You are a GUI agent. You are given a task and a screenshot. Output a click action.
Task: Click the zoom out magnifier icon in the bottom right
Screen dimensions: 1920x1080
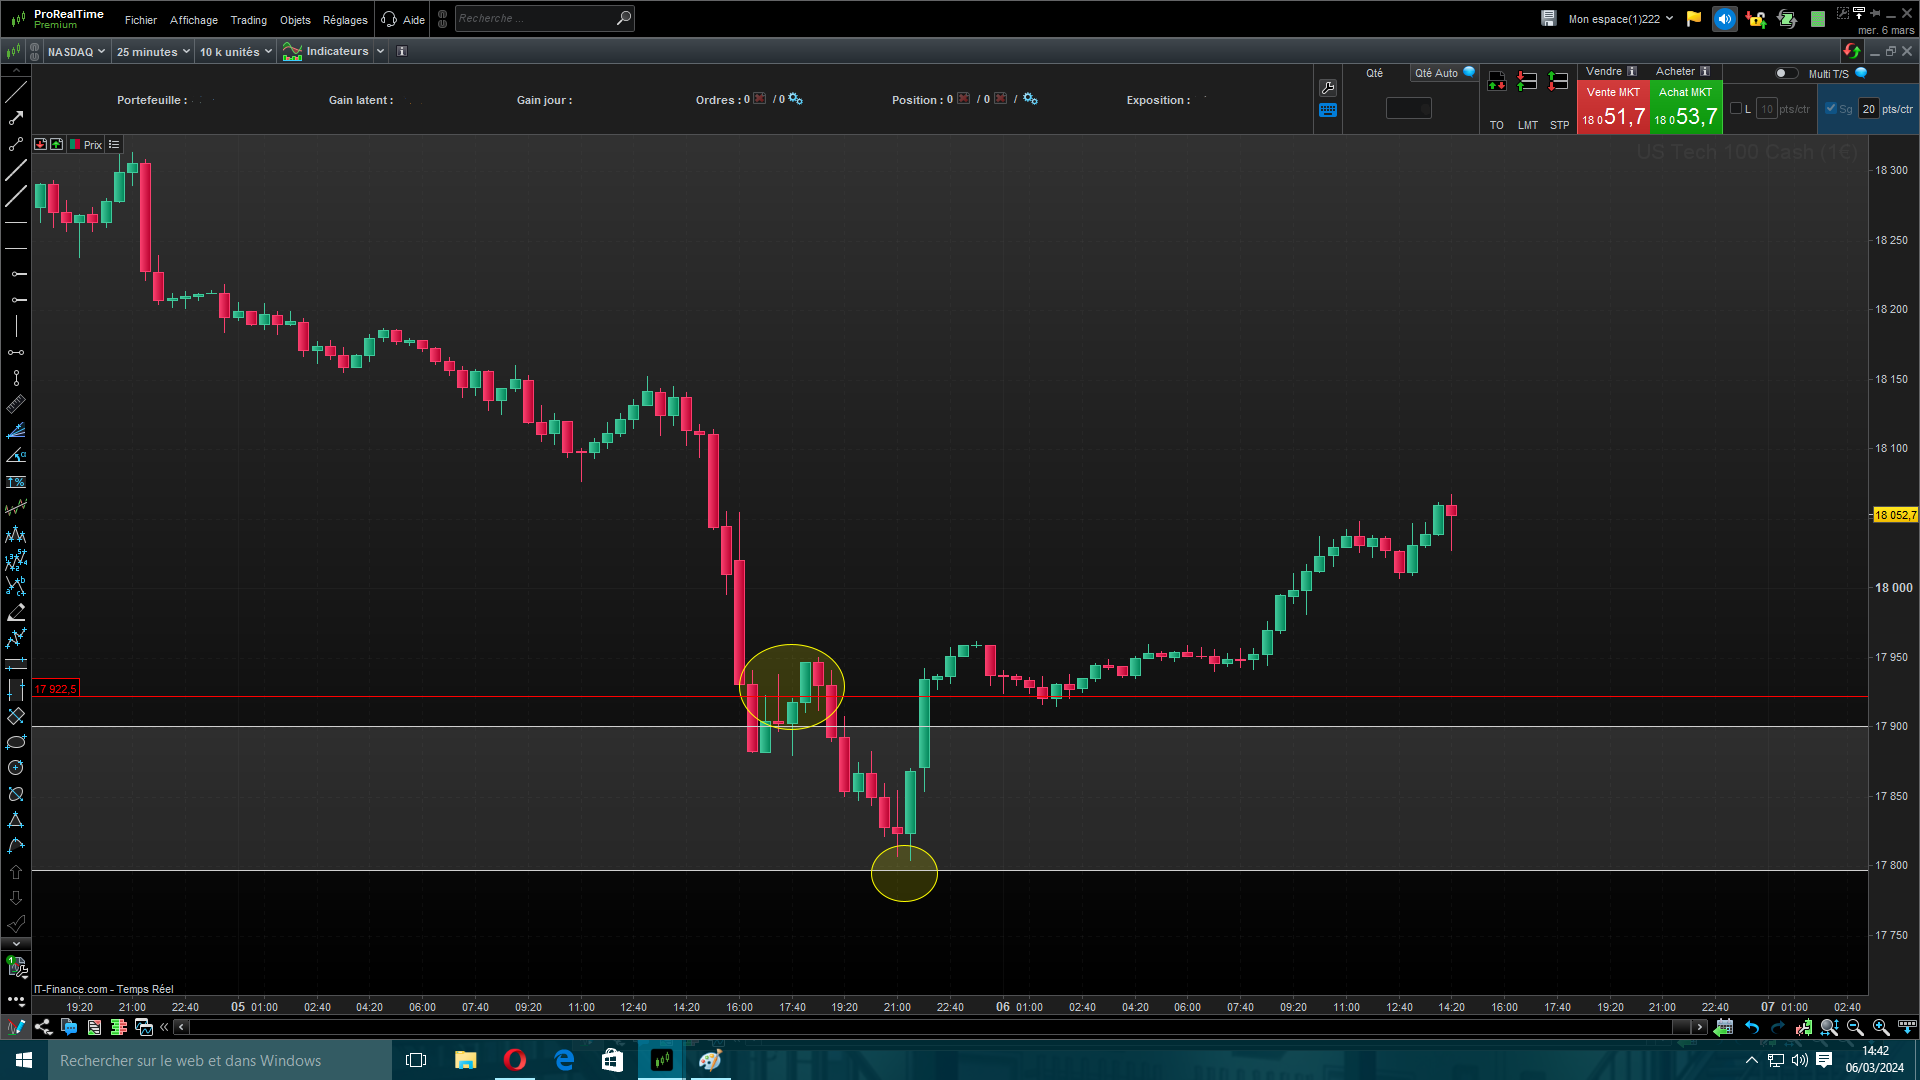click(x=1855, y=1027)
